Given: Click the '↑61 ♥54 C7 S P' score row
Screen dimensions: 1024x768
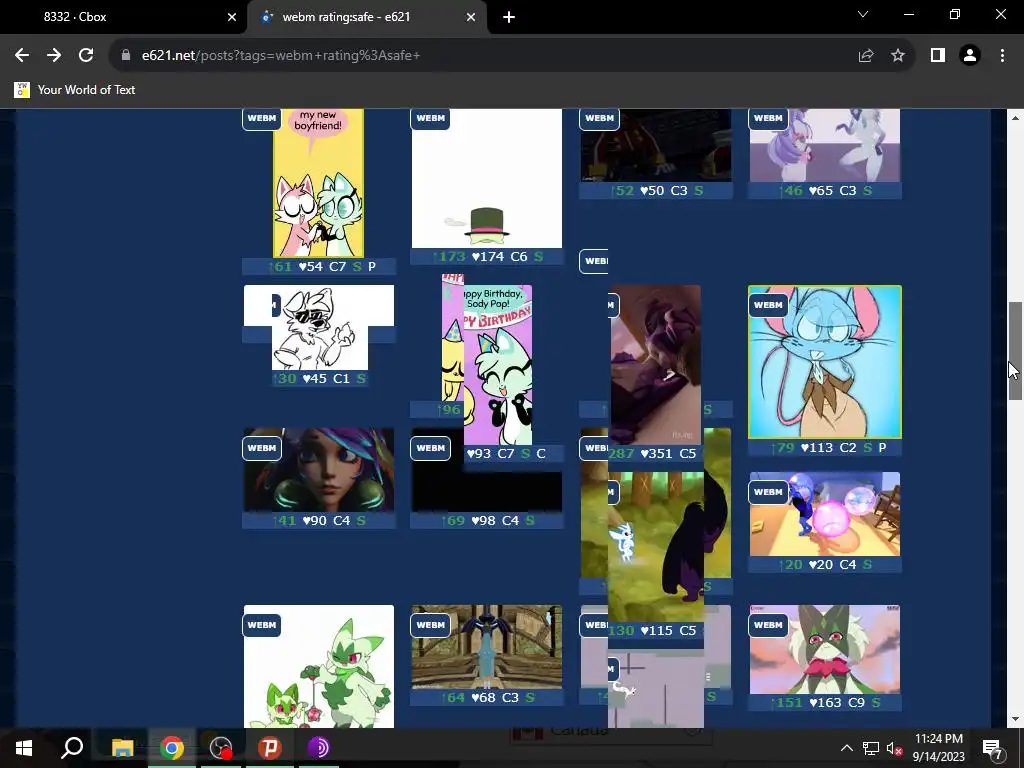Looking at the screenshot, I should (319, 266).
